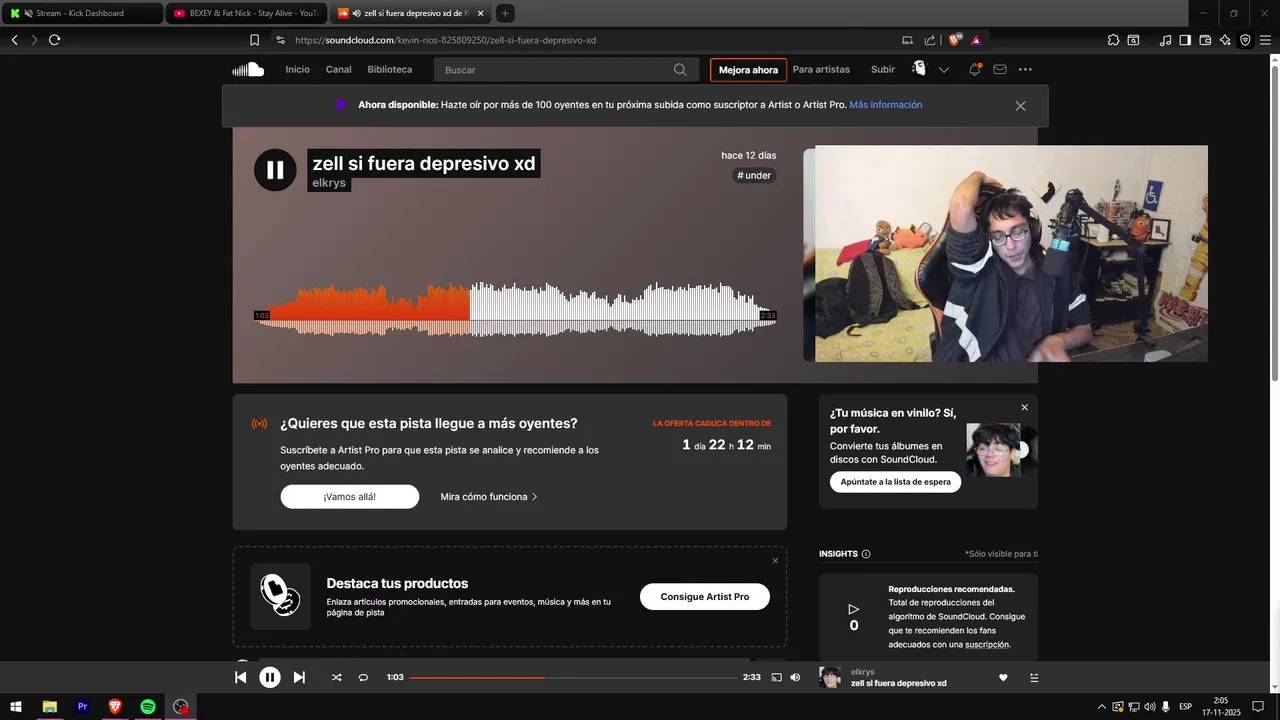The height and width of the screenshot is (720, 1280).
Task: Click the Mejora ahora upgrade button
Action: coord(748,70)
